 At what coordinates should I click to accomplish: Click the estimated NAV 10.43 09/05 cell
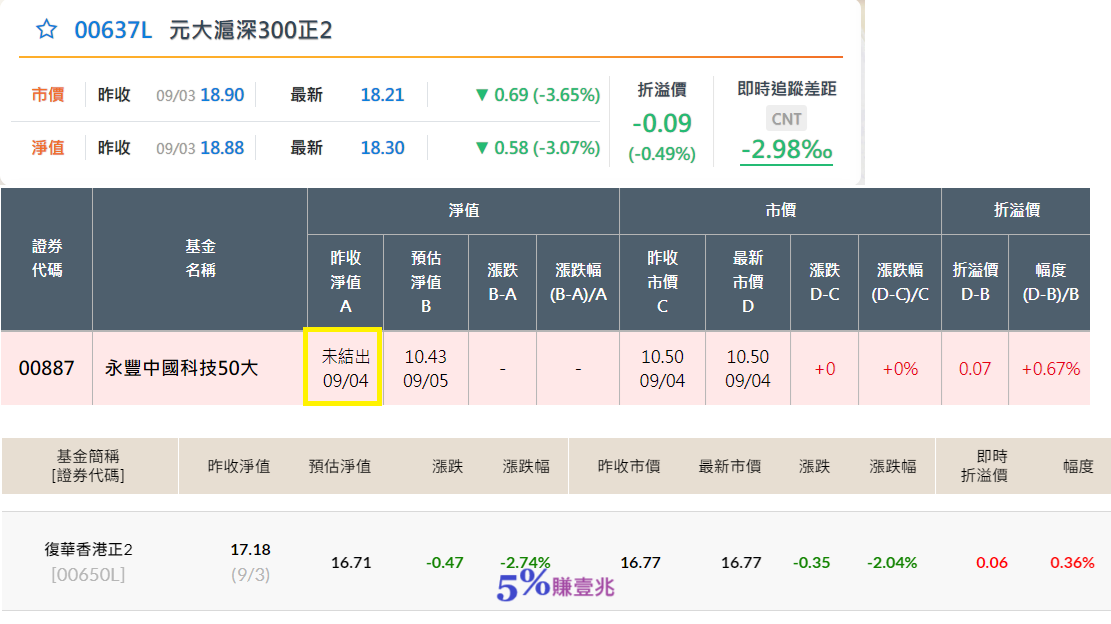coord(426,368)
